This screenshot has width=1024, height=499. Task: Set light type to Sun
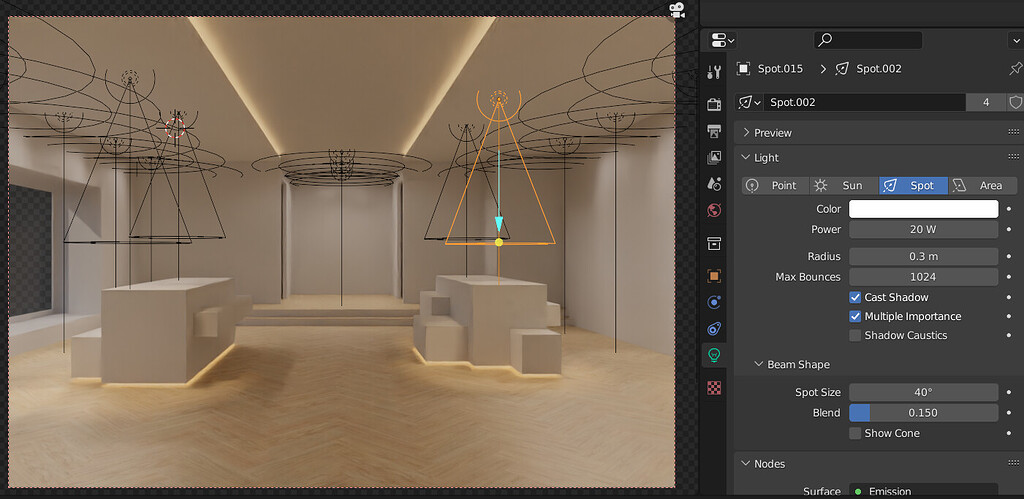tap(844, 185)
